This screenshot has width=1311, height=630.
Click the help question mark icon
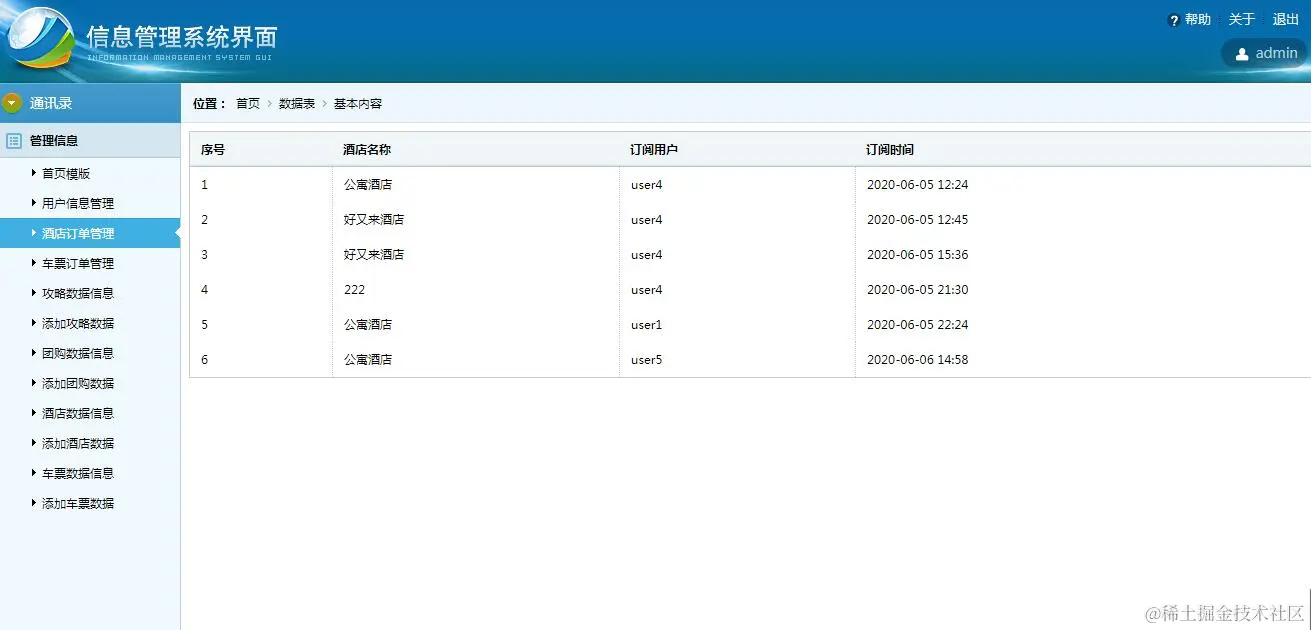point(1174,20)
